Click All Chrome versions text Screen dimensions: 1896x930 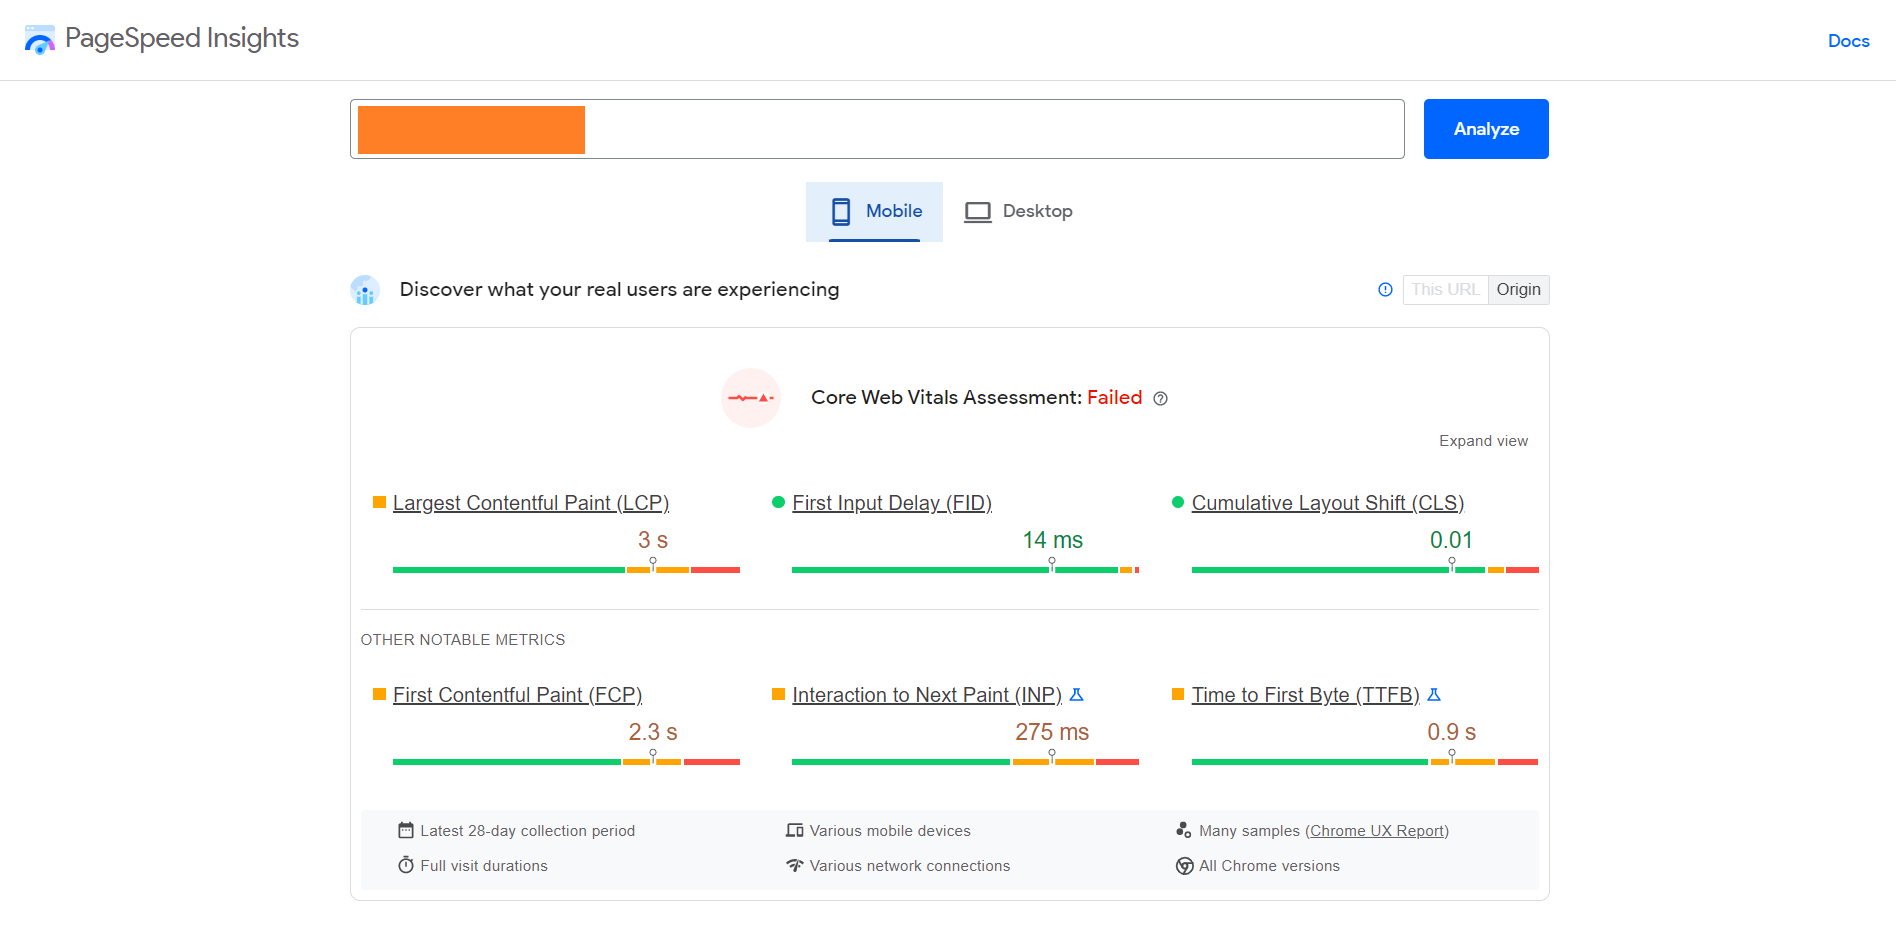(1269, 866)
